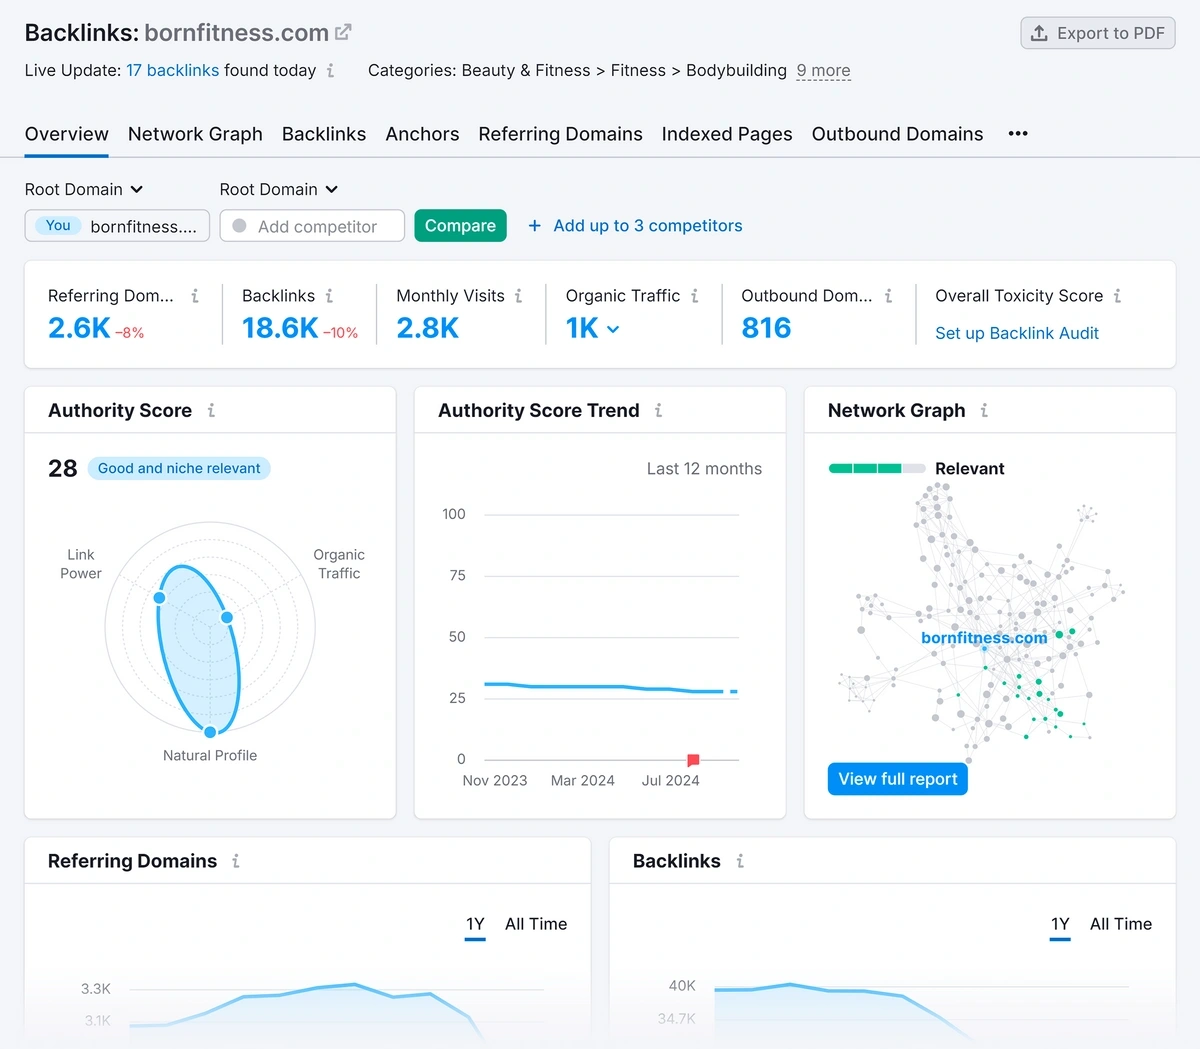The width and height of the screenshot is (1200, 1049).
Task: Show info for Monthly Visits metric
Action: pos(518,296)
